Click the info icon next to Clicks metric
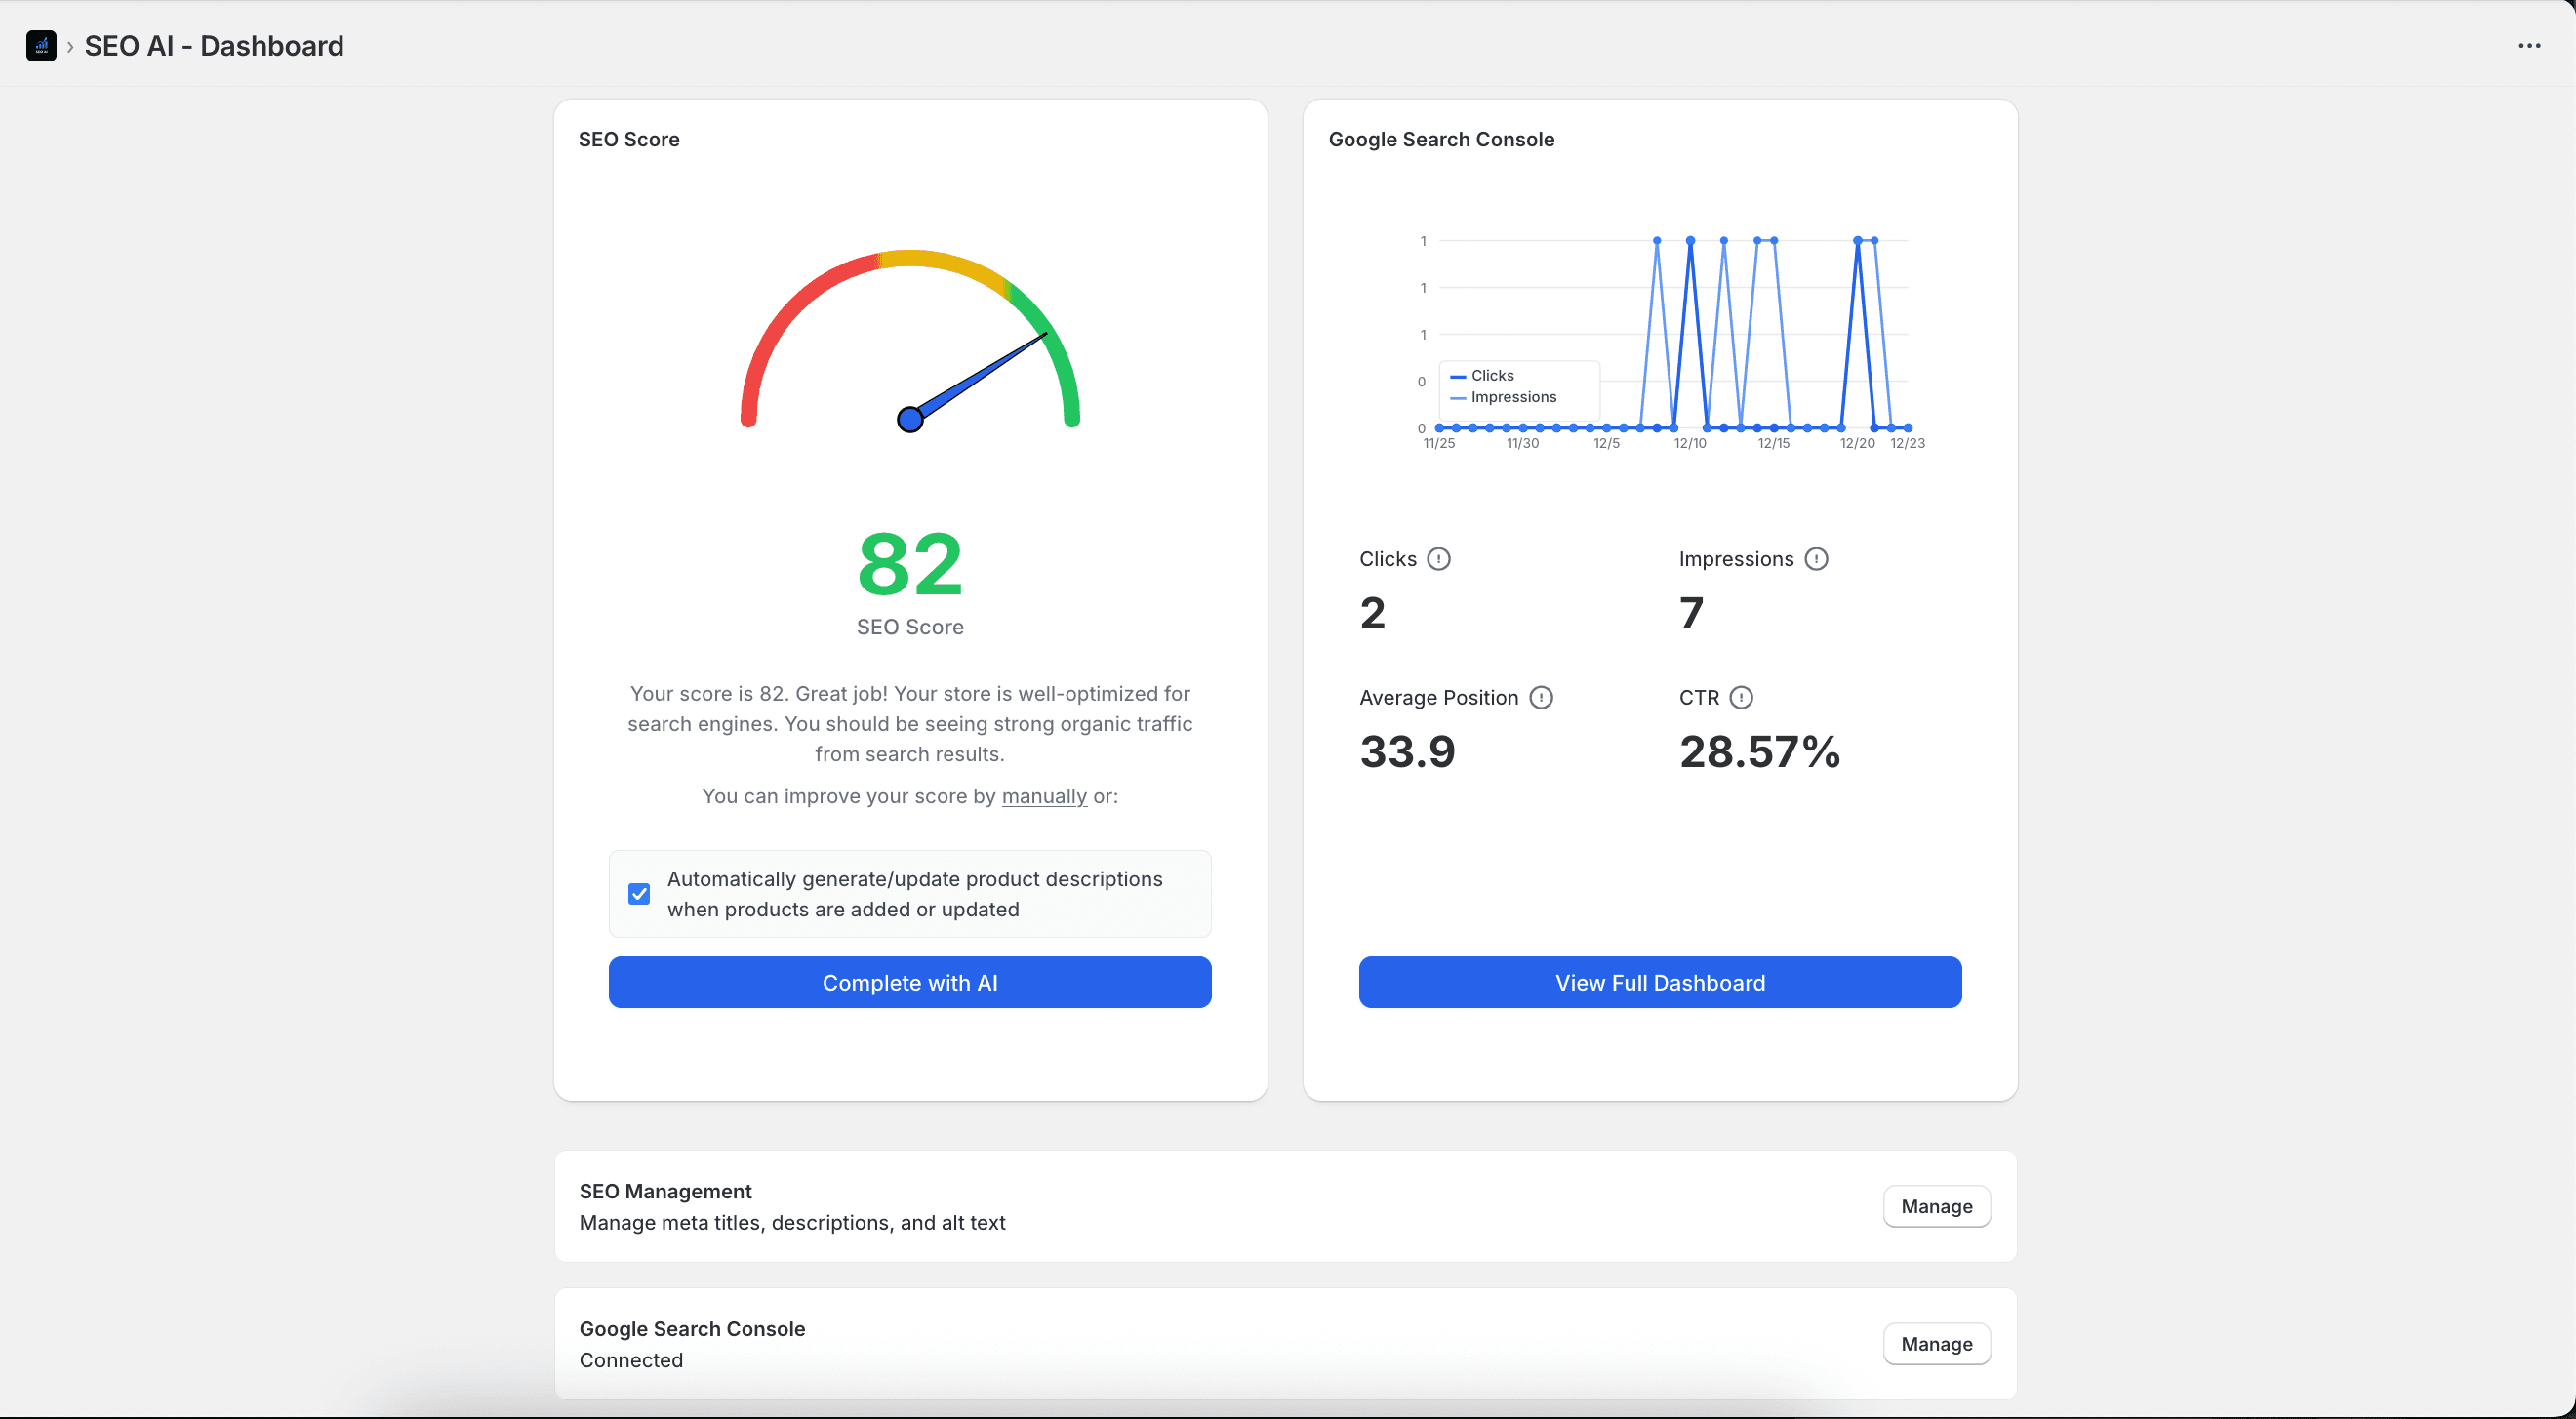Screen dimensions: 2576x1419 [1439, 559]
